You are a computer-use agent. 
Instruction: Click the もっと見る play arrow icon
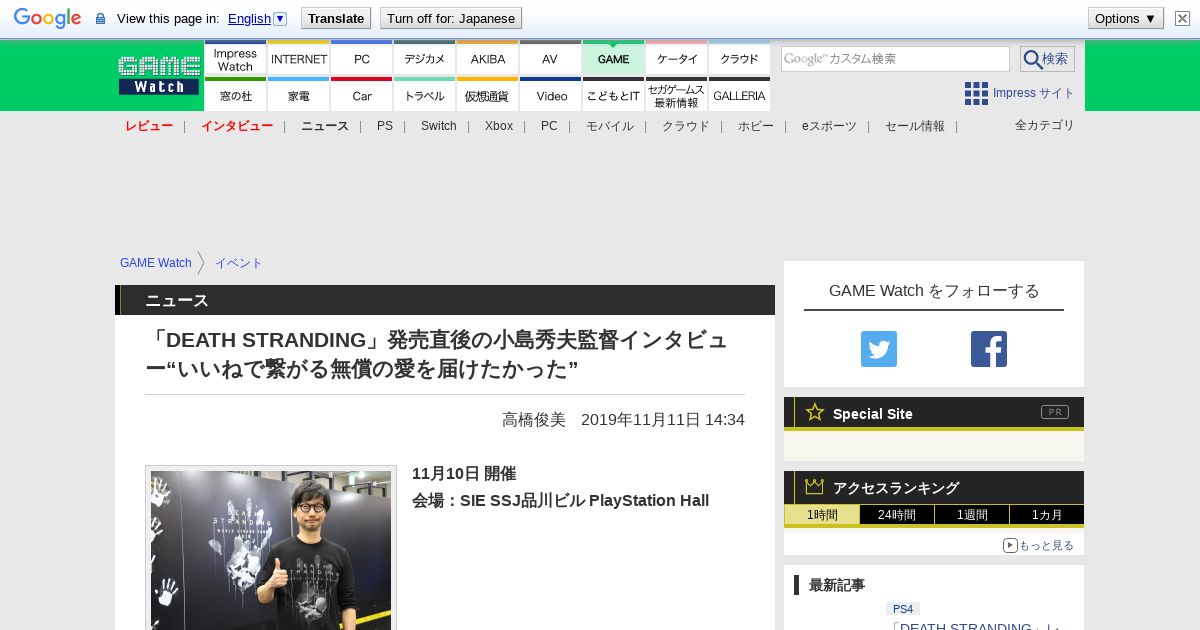[x=1010, y=545]
